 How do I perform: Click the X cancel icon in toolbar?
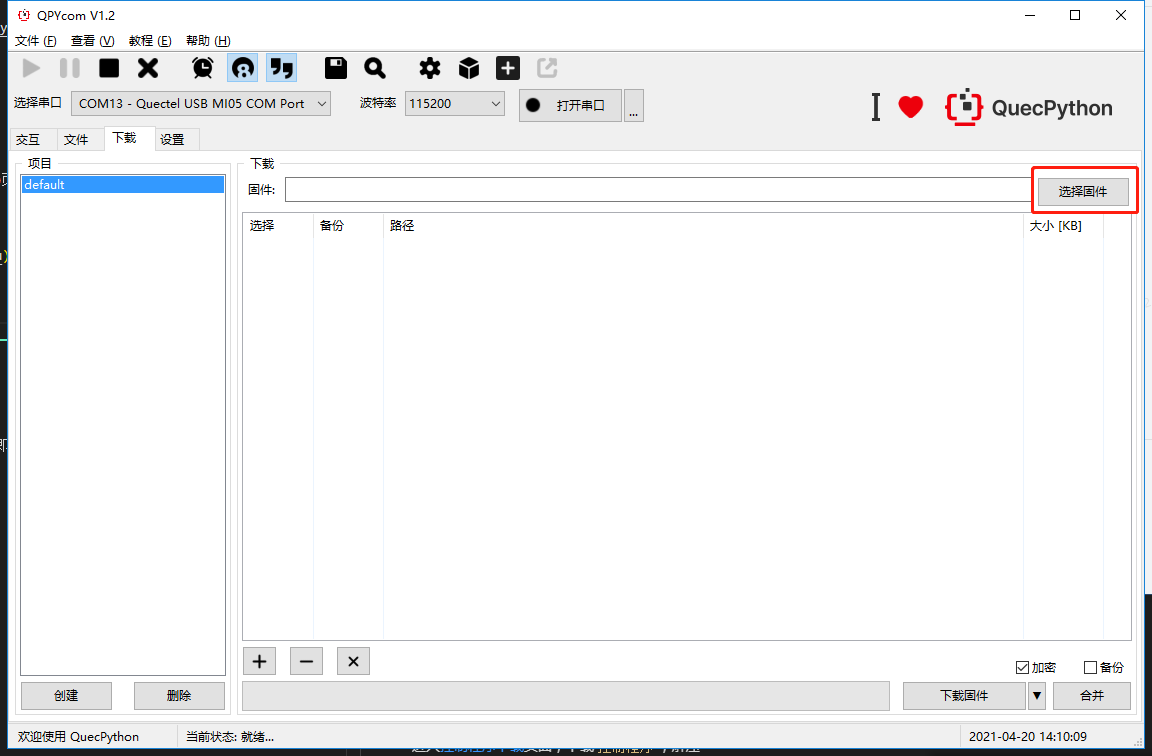click(x=148, y=68)
